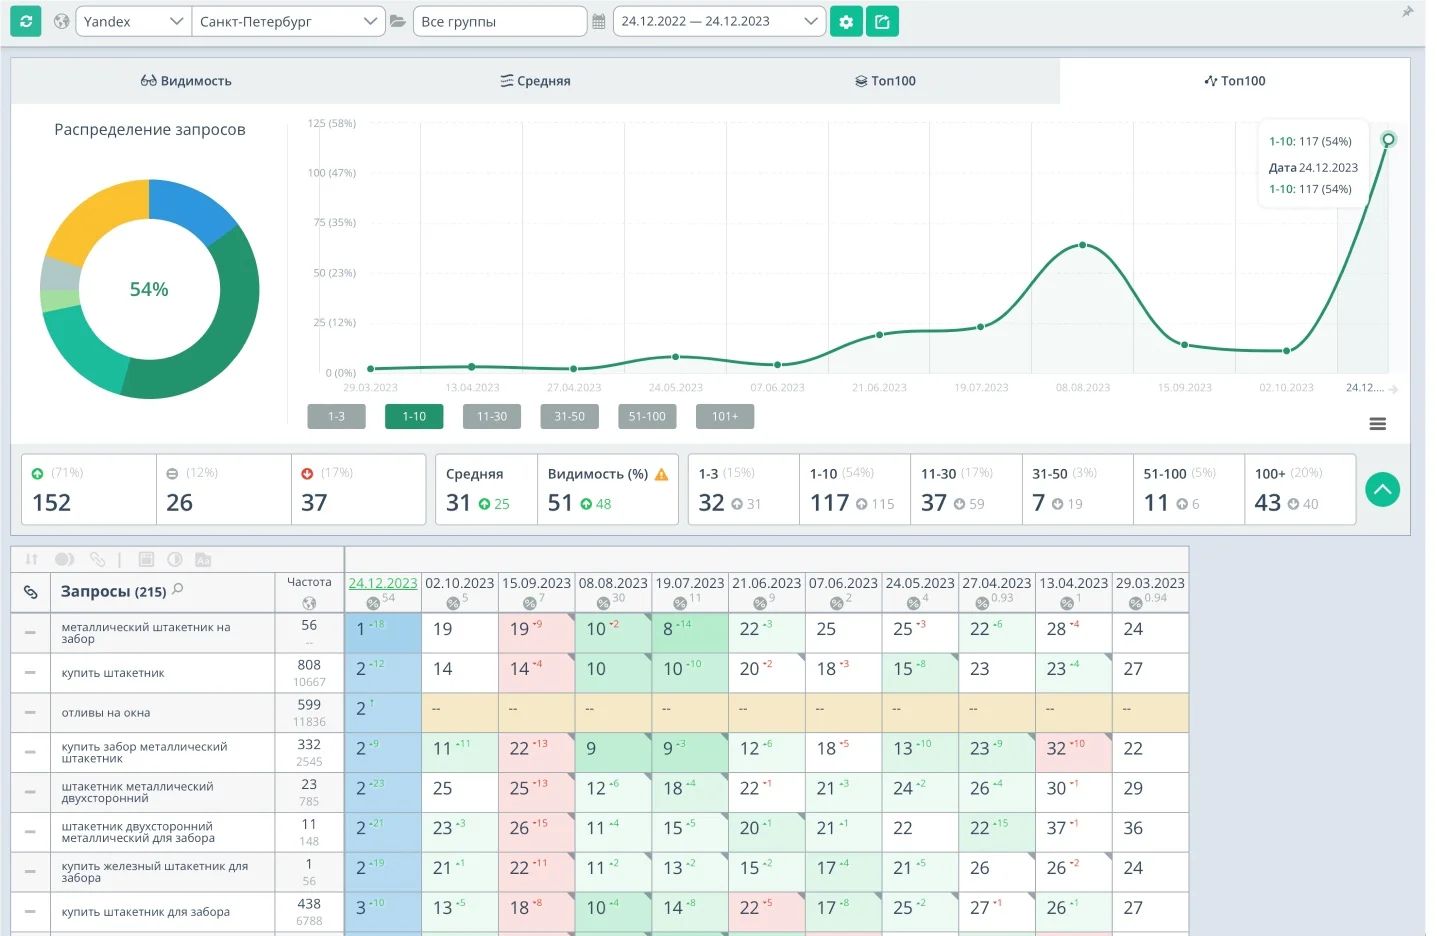1437x936 pixels.
Task: Click the improved positions card showing 152
Action: point(89,489)
